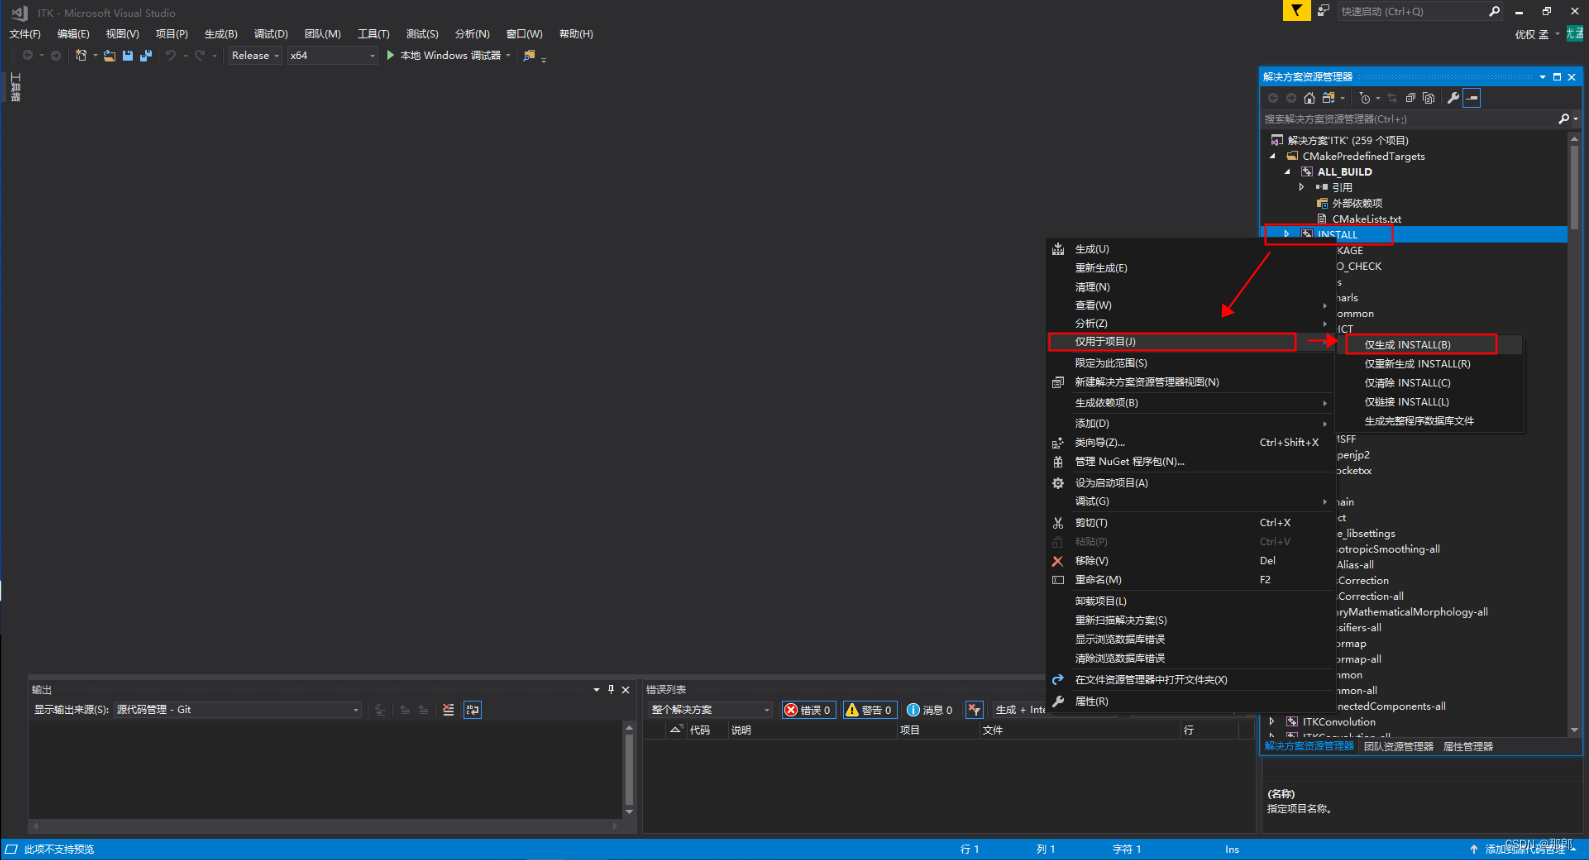
Task: Collapse the CMakePredefinedTargets folder
Action: 1272,156
